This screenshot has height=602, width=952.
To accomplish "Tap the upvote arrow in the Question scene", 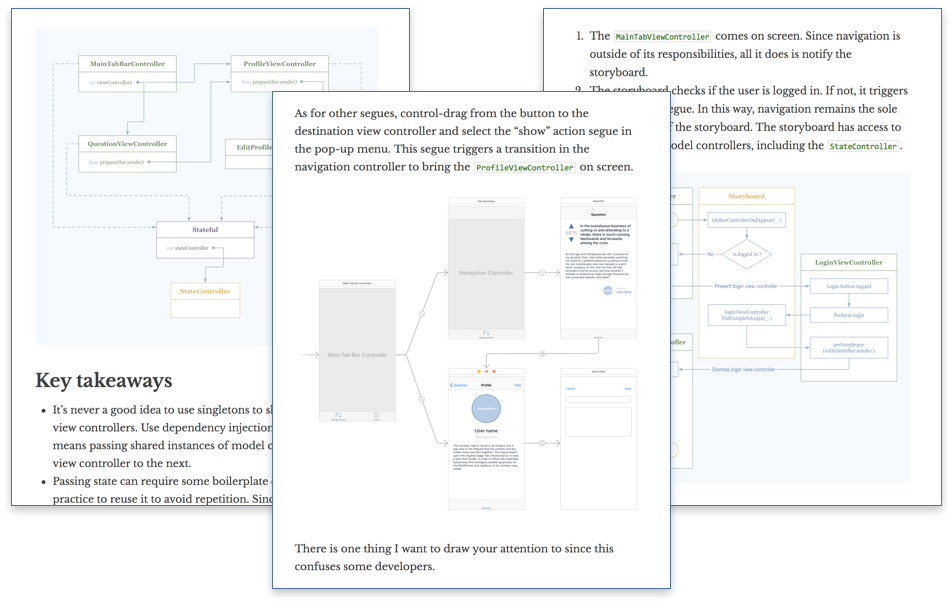I will [571, 226].
